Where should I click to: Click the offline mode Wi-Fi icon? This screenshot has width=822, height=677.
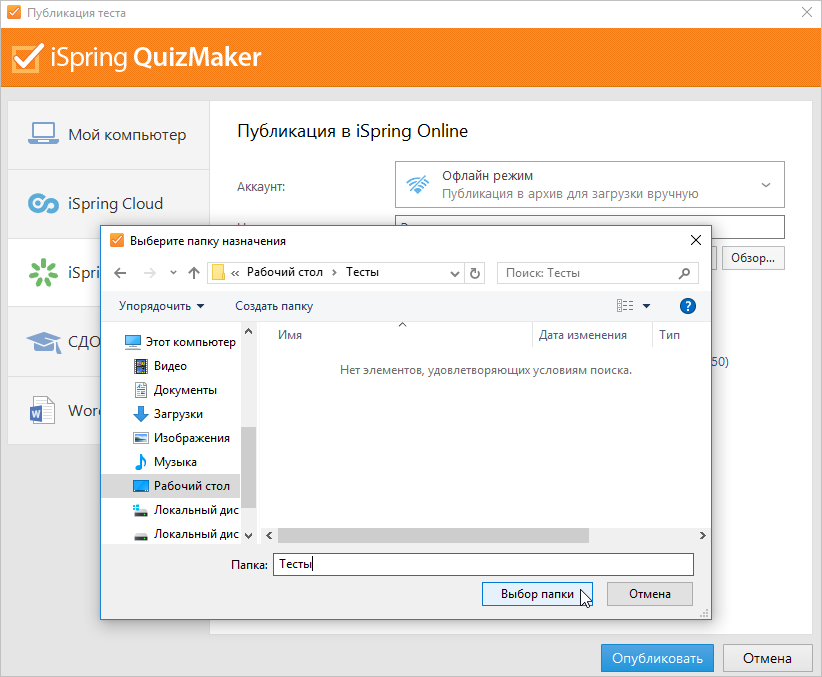417,185
